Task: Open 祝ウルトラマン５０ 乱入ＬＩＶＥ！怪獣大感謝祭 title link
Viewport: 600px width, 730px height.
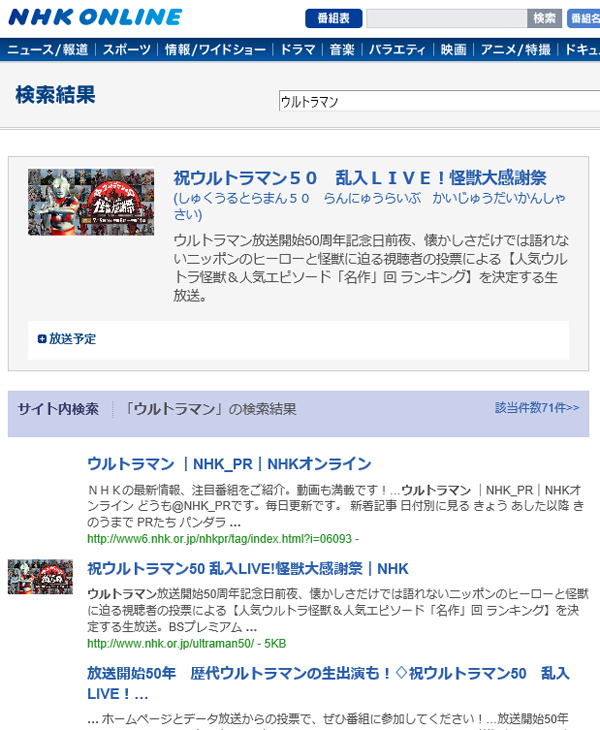Action: (x=360, y=178)
